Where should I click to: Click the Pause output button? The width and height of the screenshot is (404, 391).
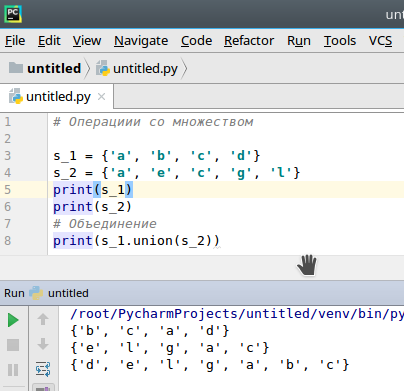(13, 370)
